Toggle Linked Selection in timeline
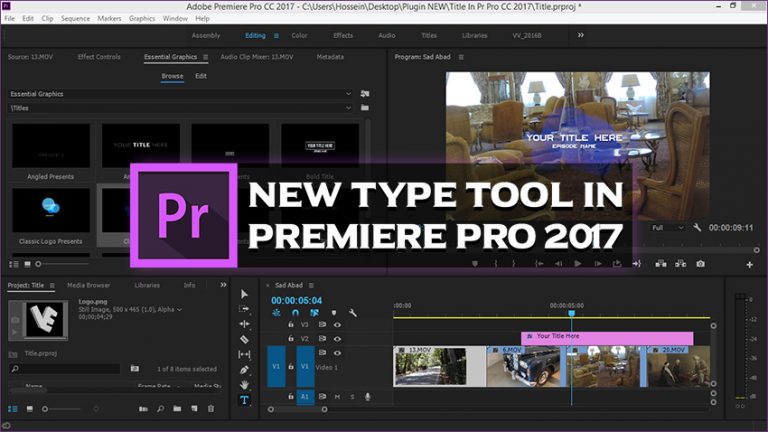768x432 pixels. (x=314, y=312)
